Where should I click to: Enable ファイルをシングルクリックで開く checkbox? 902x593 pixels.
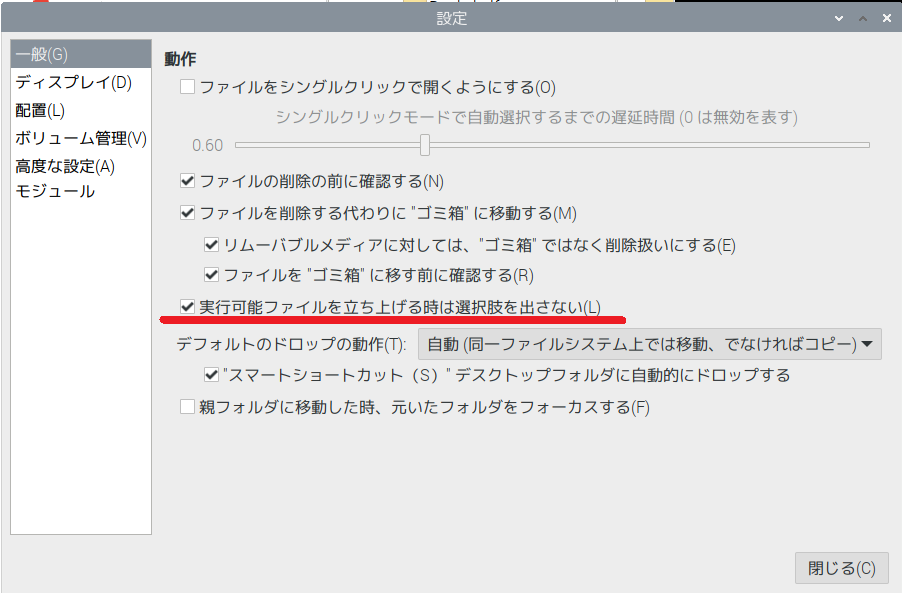188,87
